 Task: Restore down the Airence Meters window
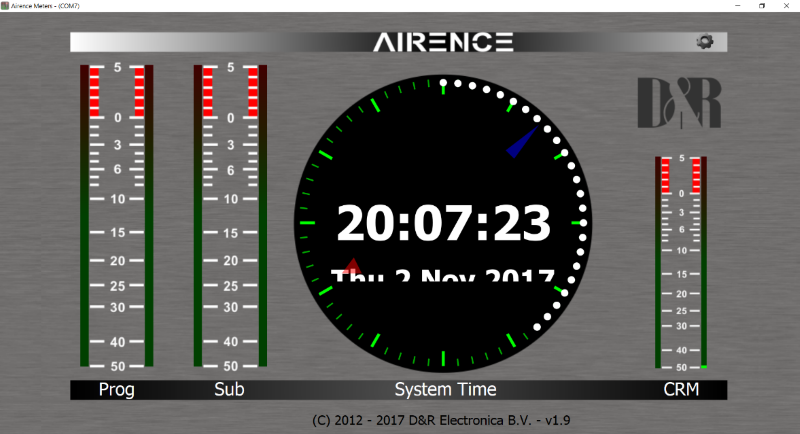[762, 6]
